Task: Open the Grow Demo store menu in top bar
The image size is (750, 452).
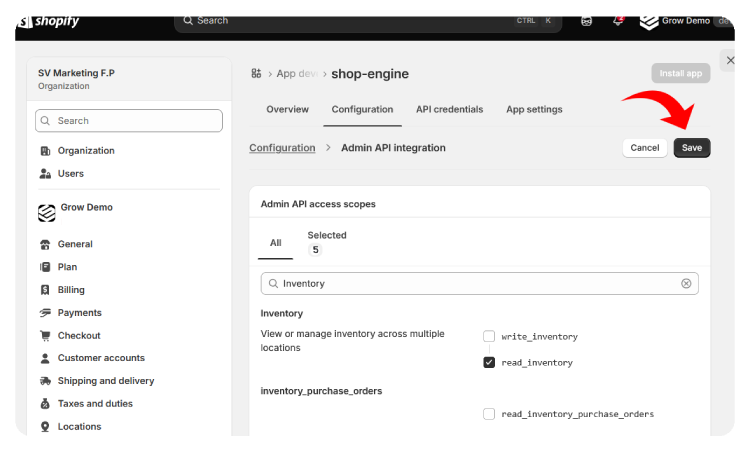Action: pos(684,21)
